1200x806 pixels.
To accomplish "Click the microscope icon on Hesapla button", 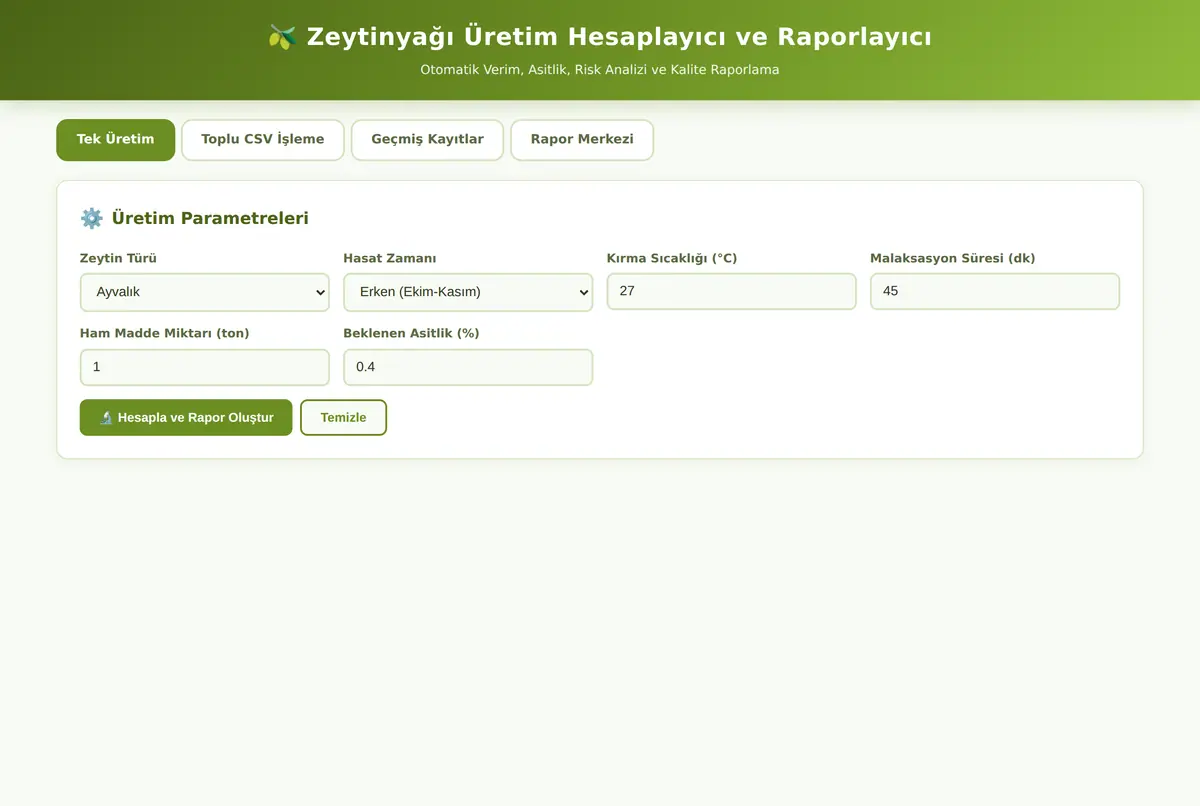I will tap(106, 418).
